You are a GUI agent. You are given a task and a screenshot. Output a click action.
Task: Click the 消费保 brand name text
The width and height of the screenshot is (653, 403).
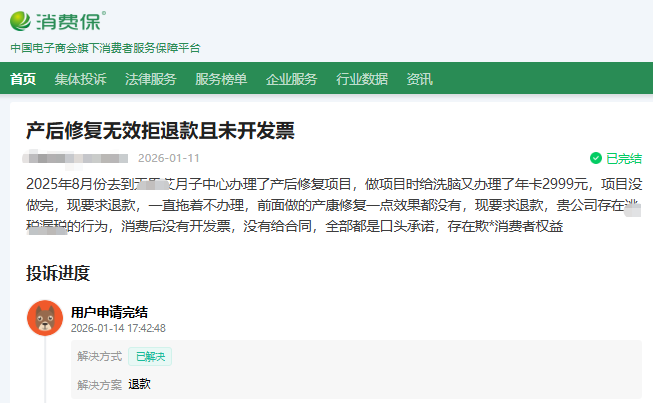tap(72, 21)
